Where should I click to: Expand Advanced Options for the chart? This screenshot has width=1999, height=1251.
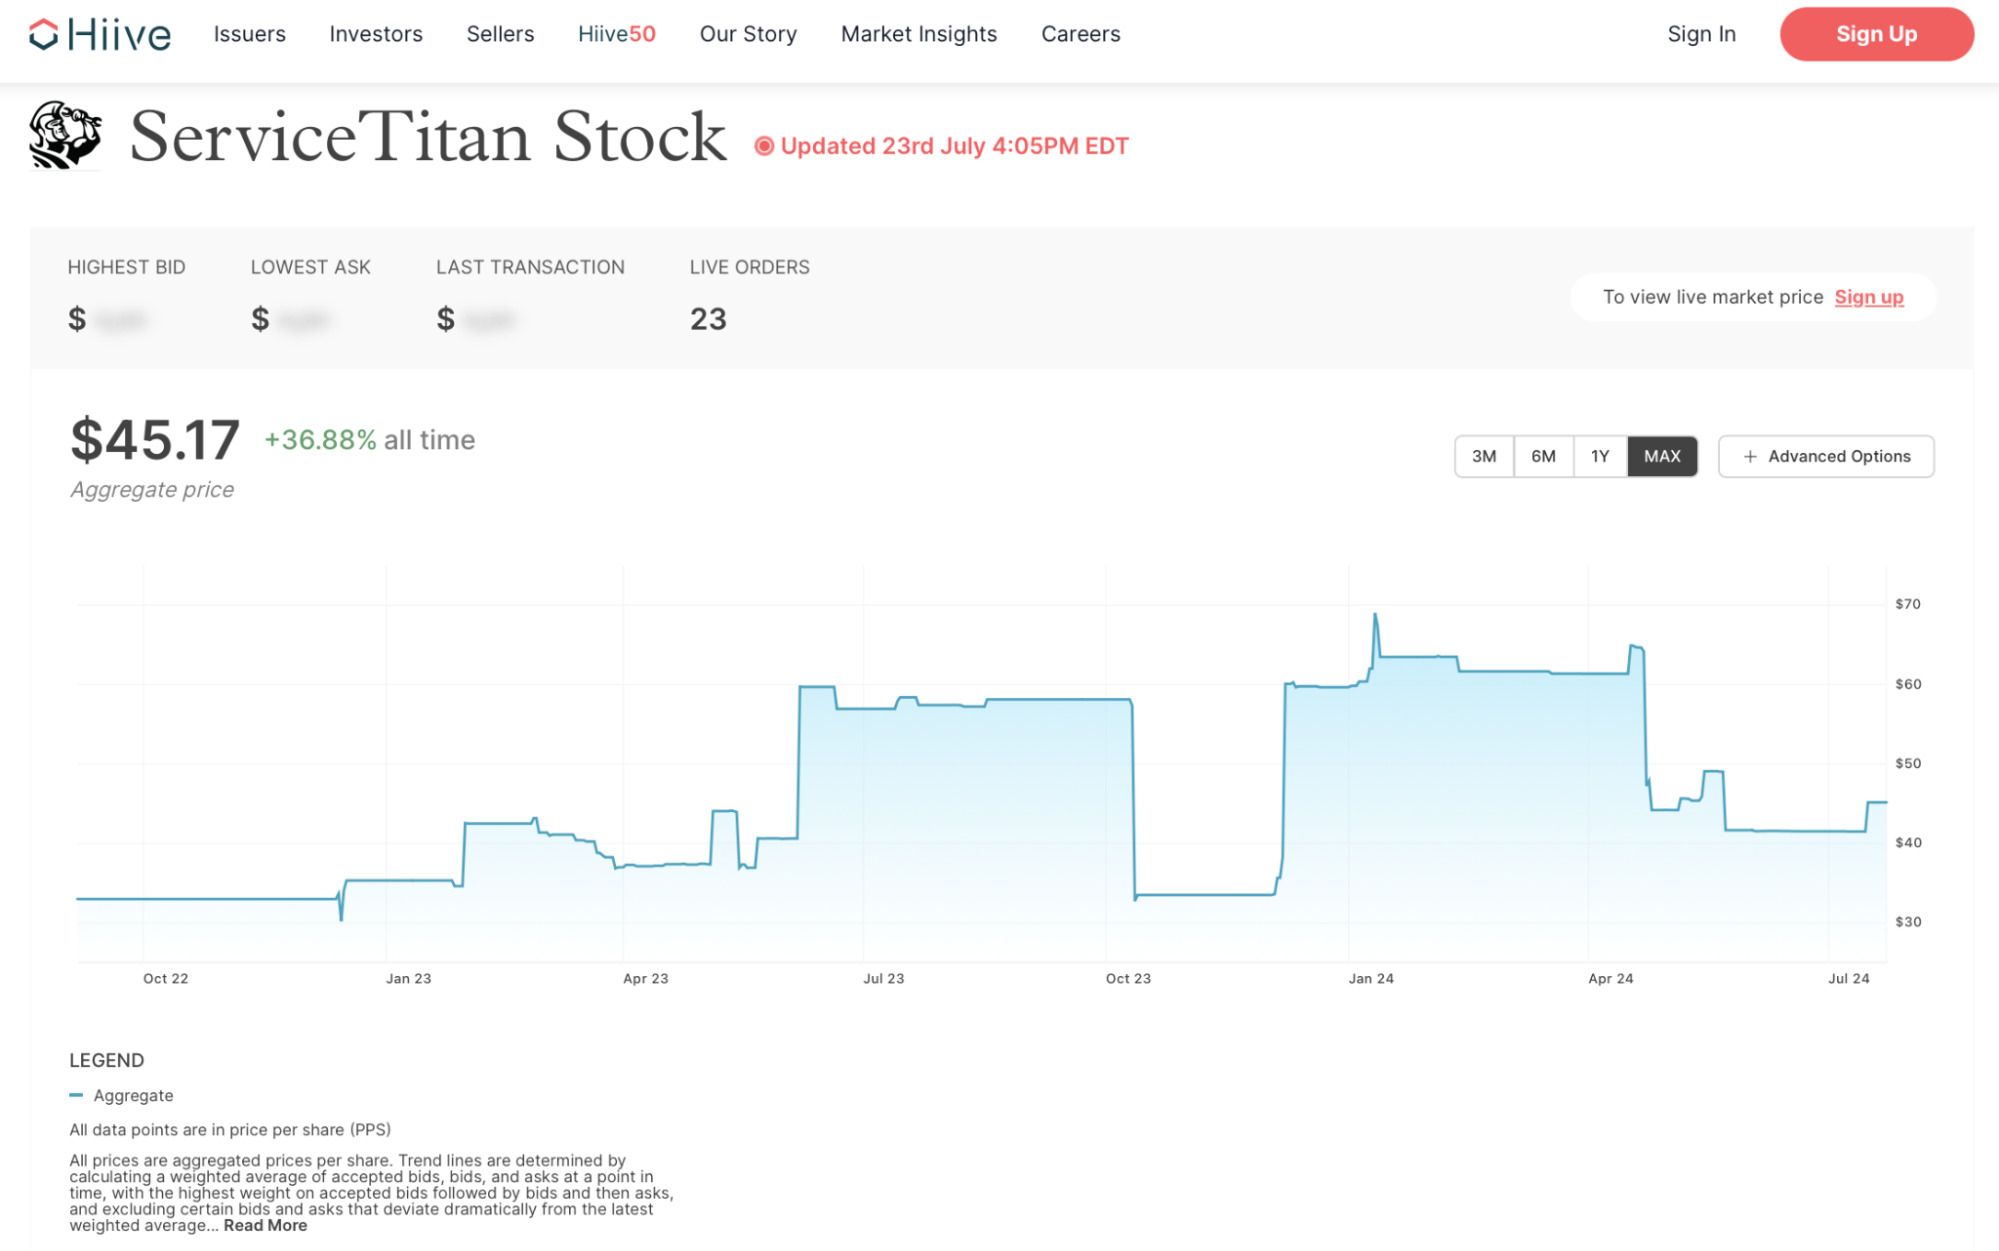tap(1826, 456)
